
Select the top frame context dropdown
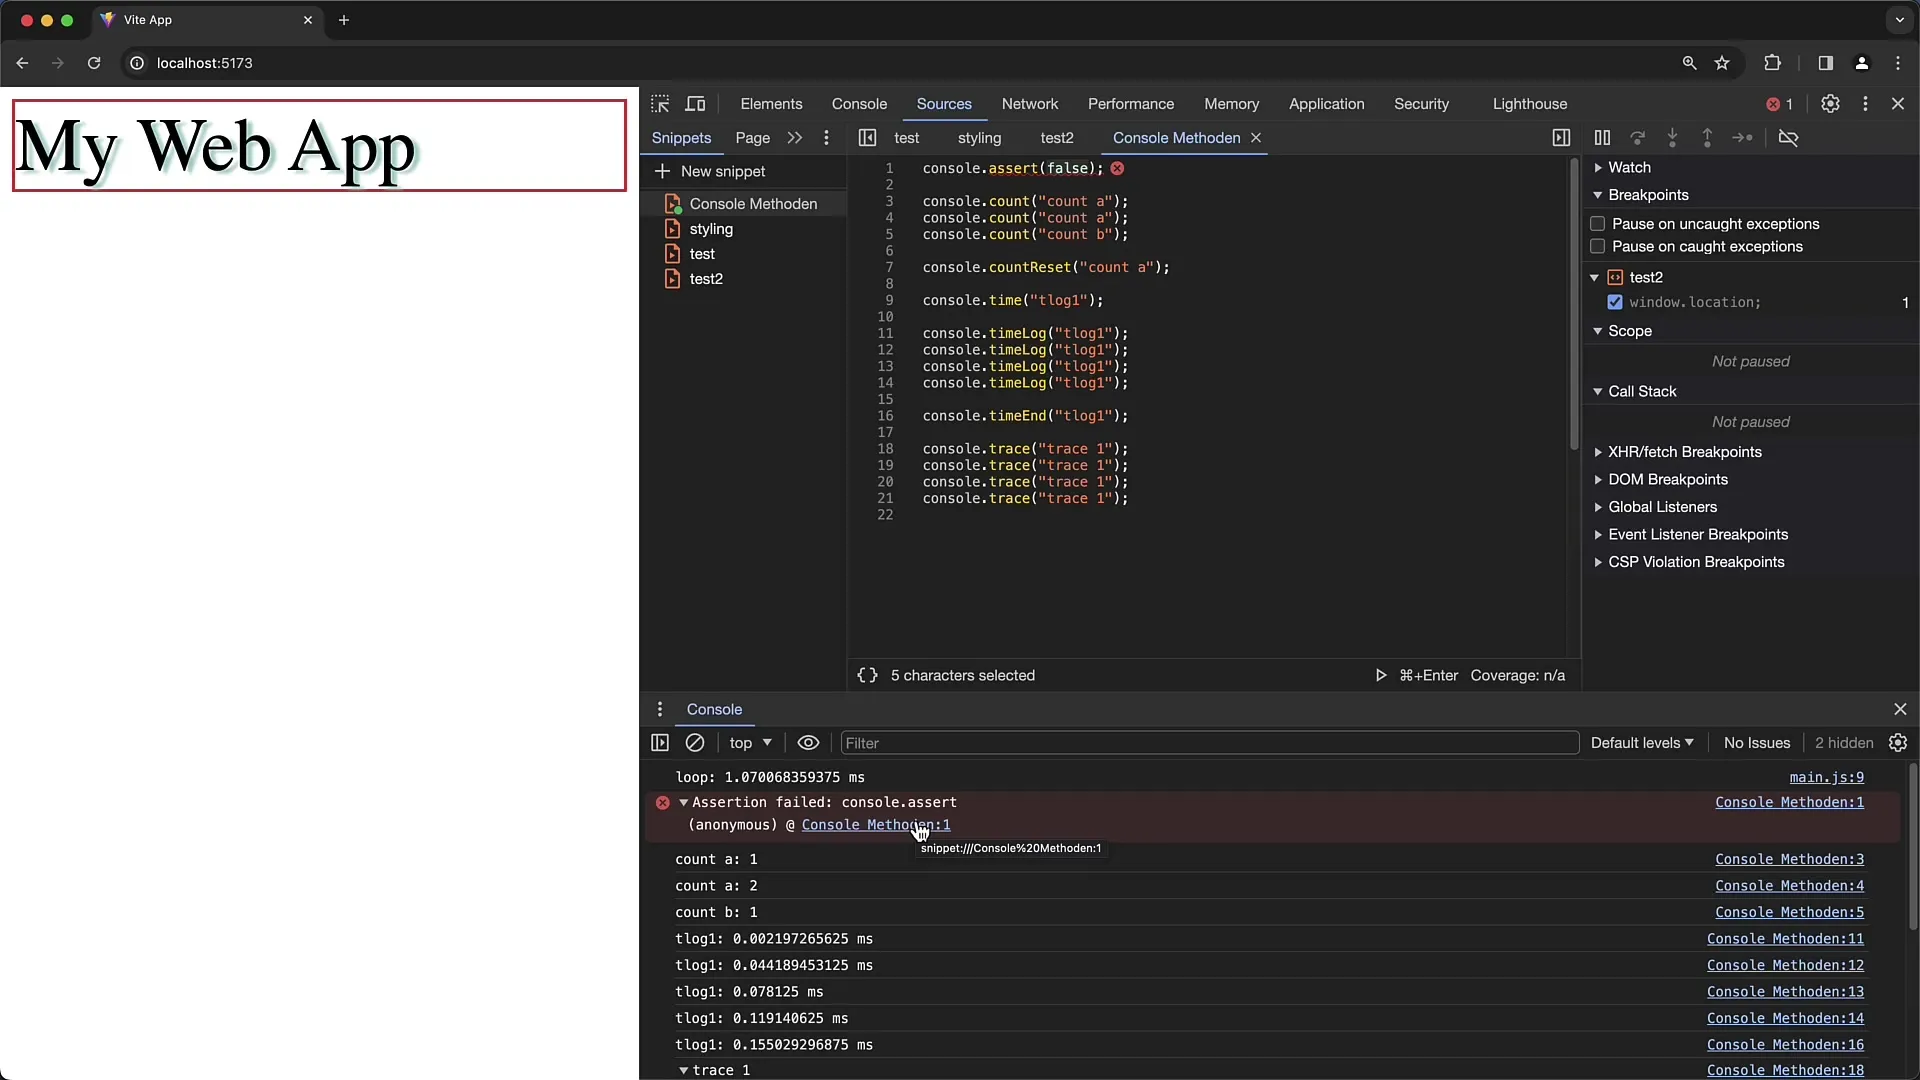click(x=748, y=742)
